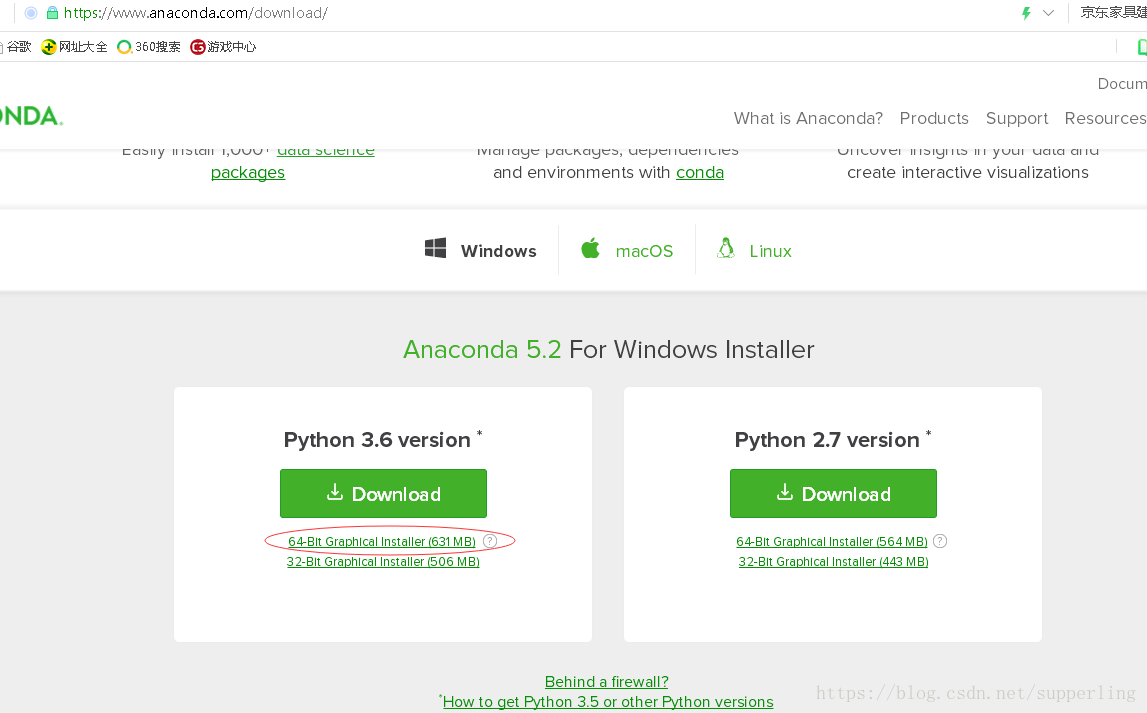Open the dropdown arrow beside lightning icon
1147x713 pixels.
pos(1048,13)
